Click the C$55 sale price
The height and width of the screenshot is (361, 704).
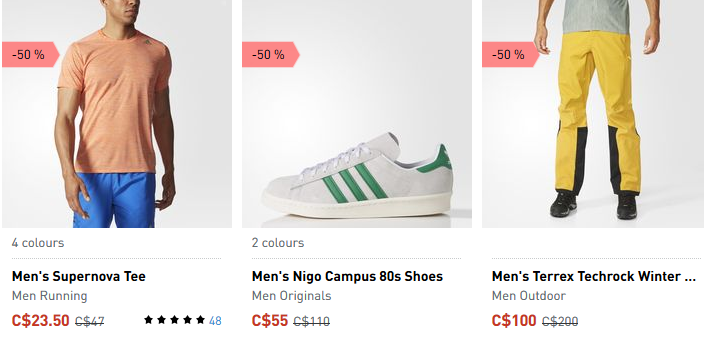[270, 321]
